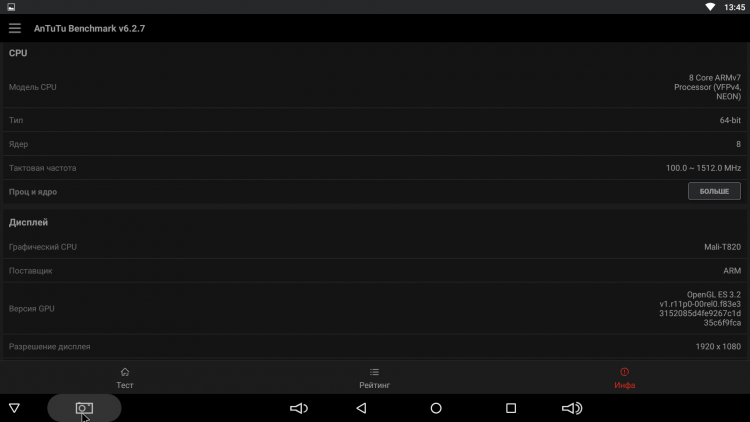The image size is (750, 422).
Task: Go back using the triangle navigation button
Action: (362, 408)
